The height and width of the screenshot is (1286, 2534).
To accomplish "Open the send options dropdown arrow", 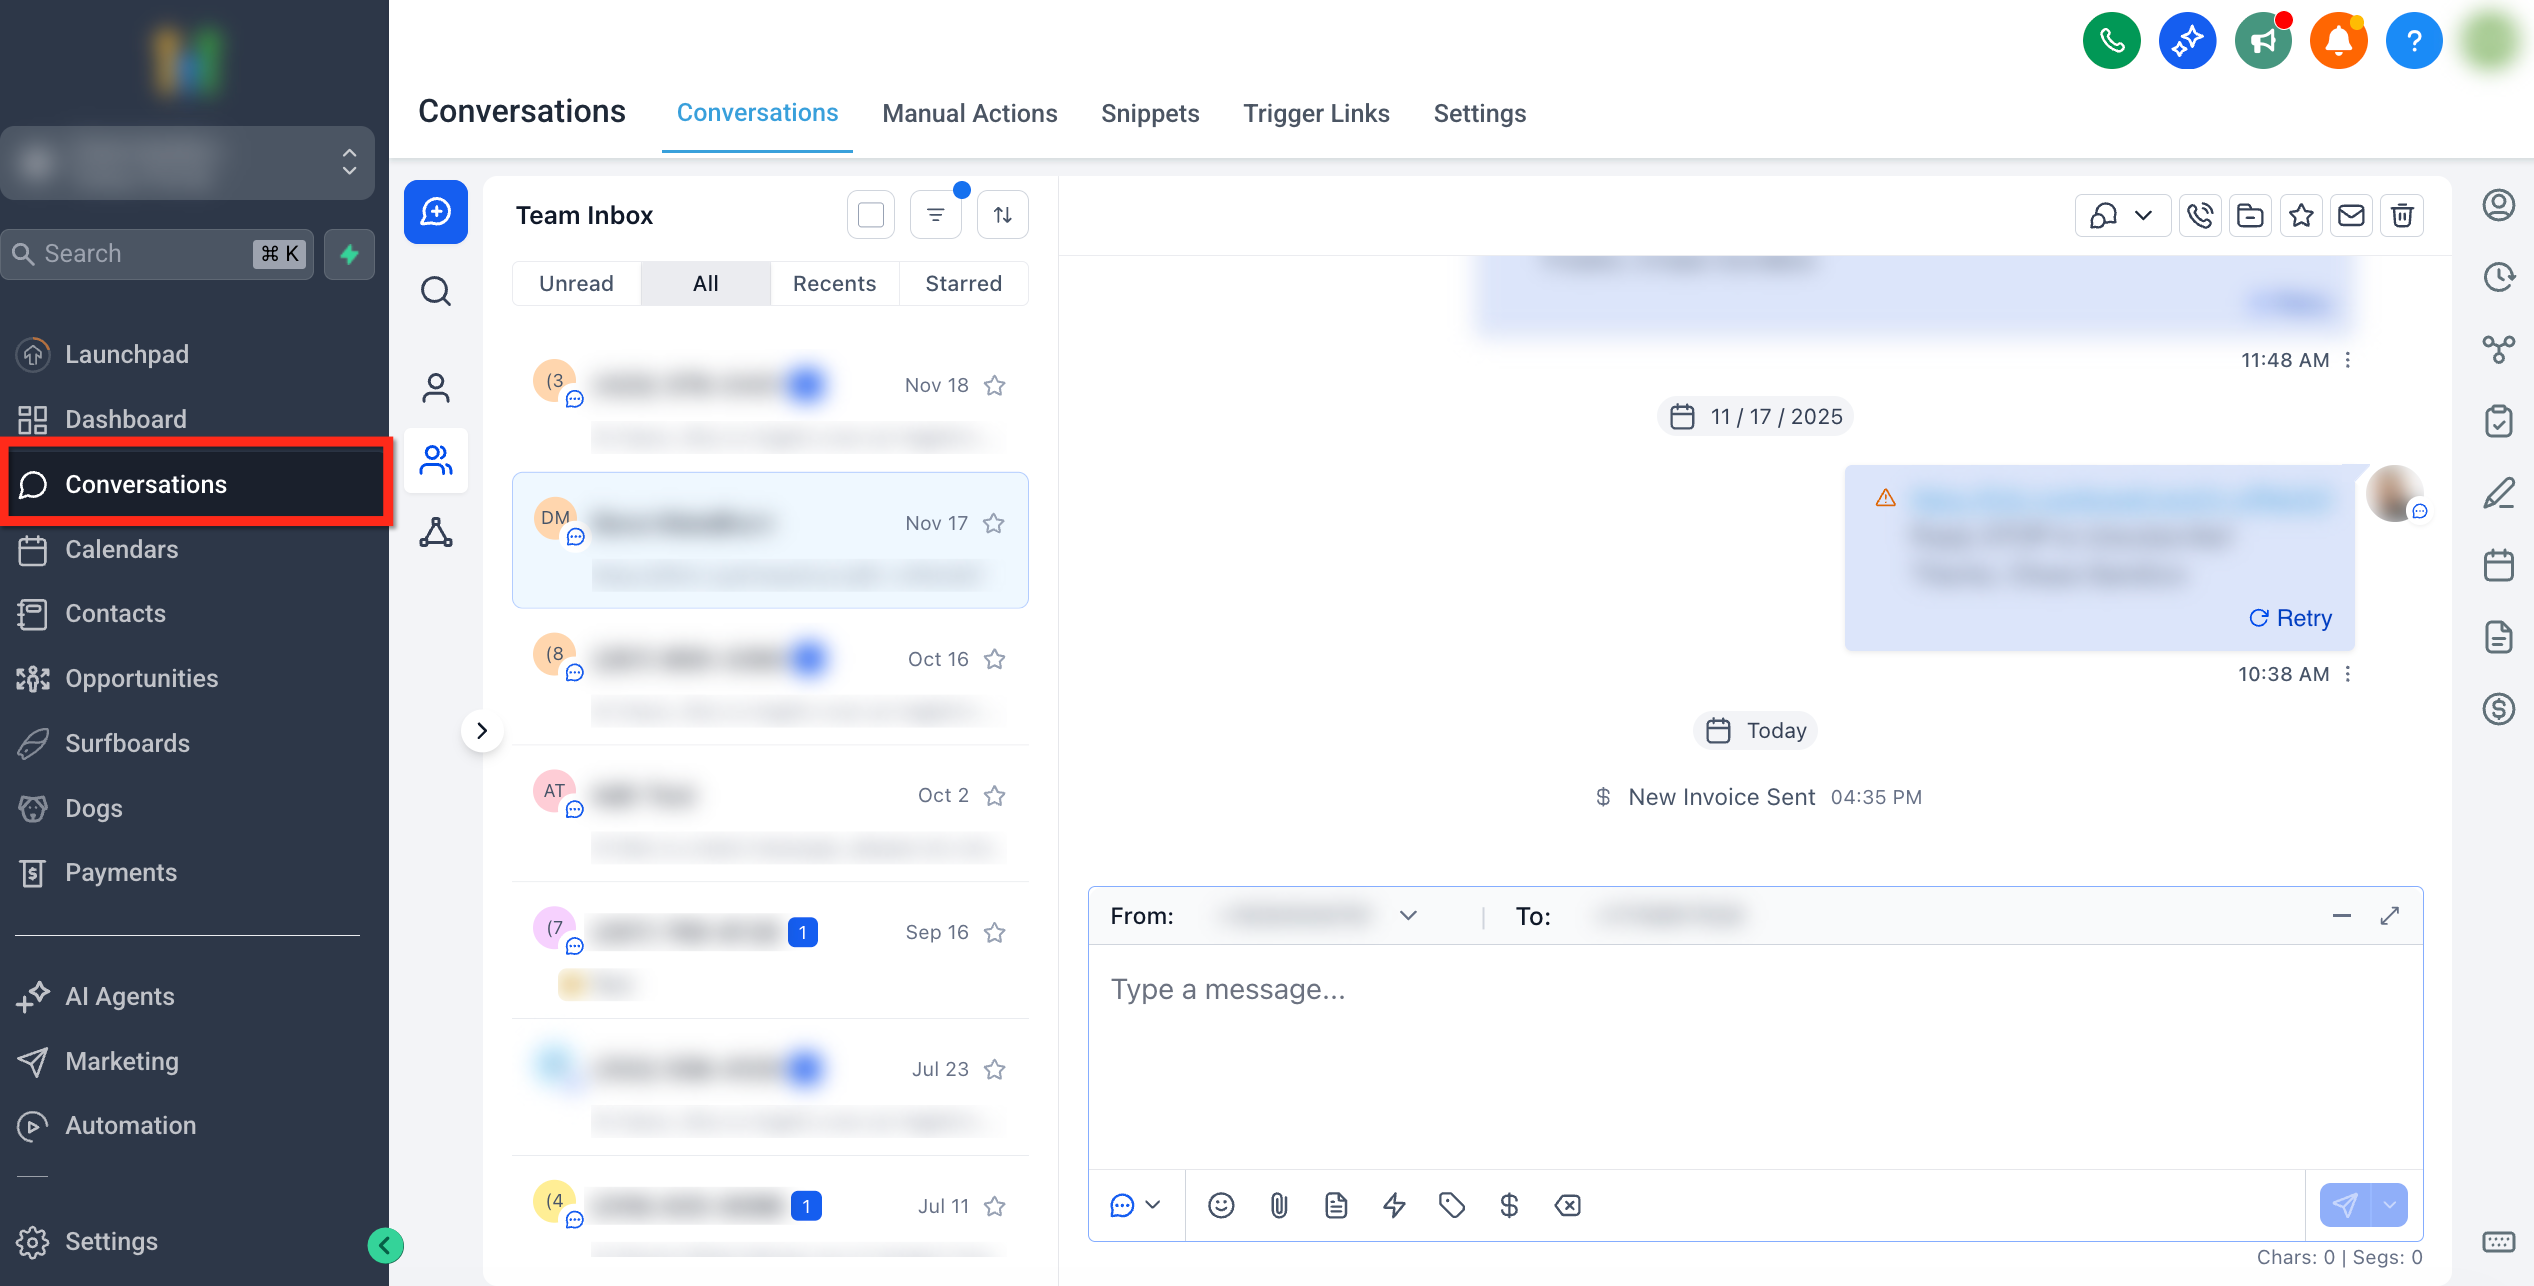I will (2391, 1205).
